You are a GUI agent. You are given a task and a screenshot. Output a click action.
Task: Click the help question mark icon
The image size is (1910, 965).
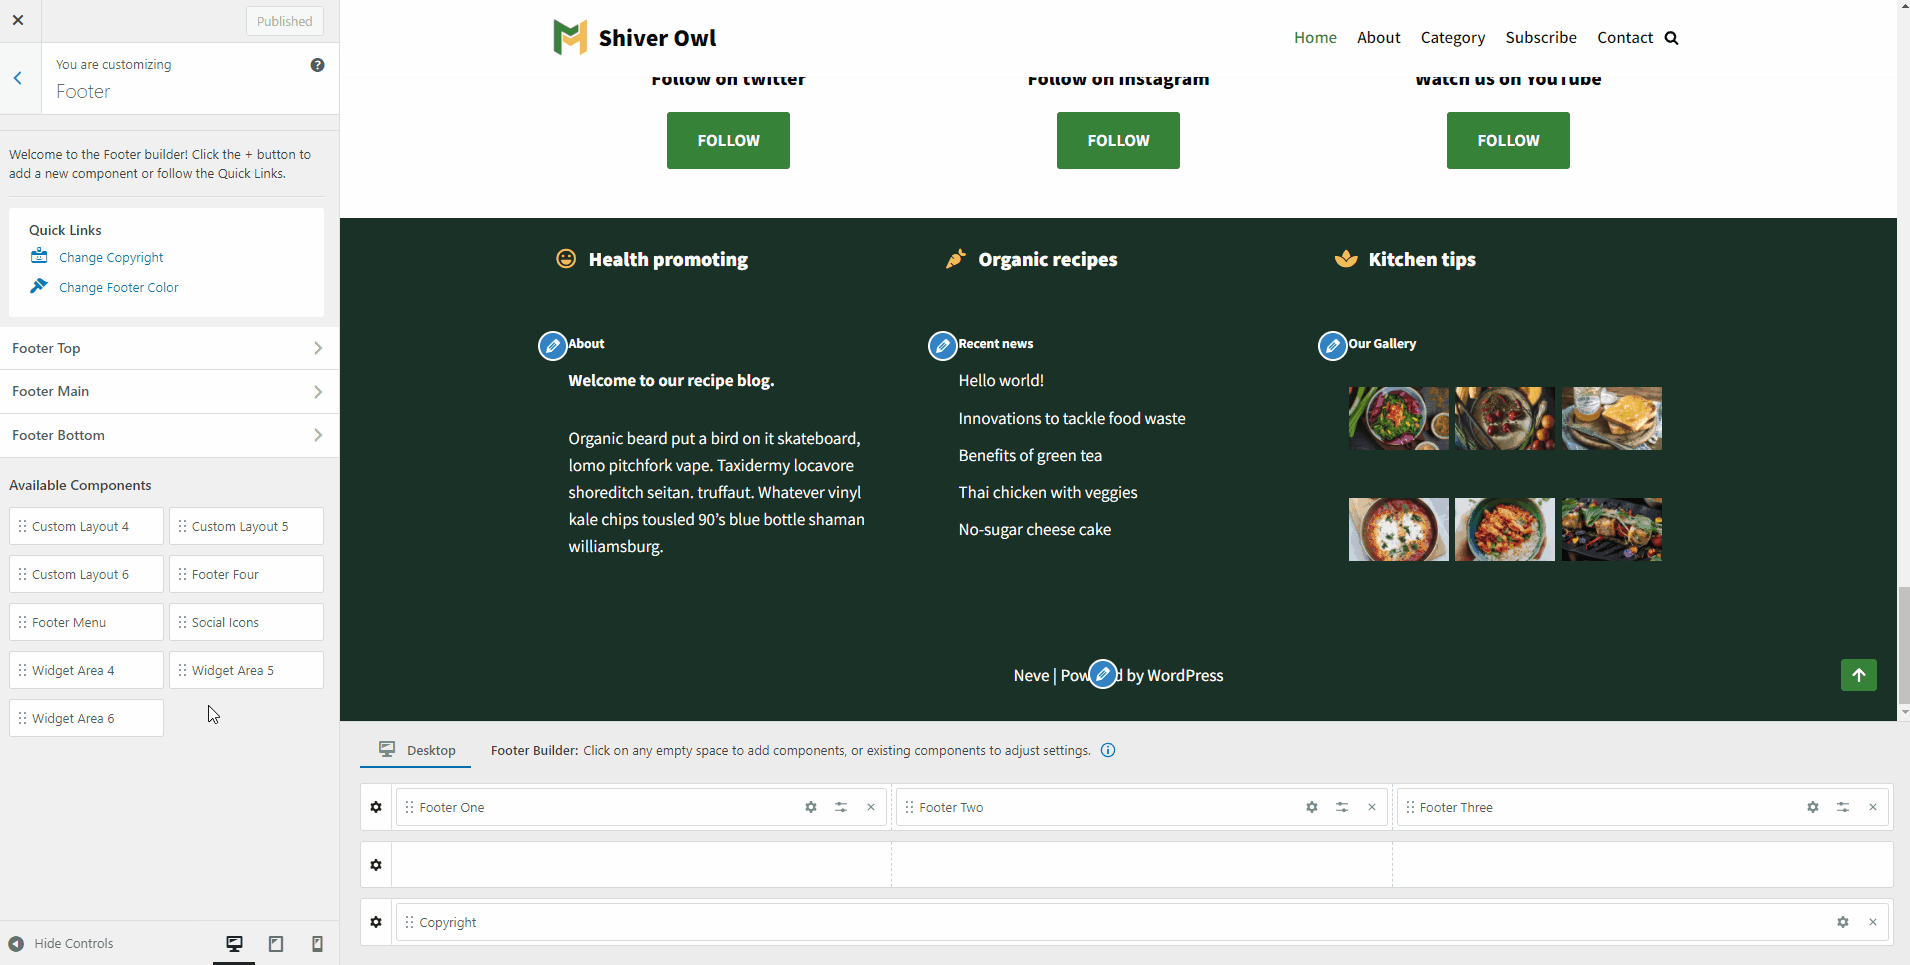point(317,65)
